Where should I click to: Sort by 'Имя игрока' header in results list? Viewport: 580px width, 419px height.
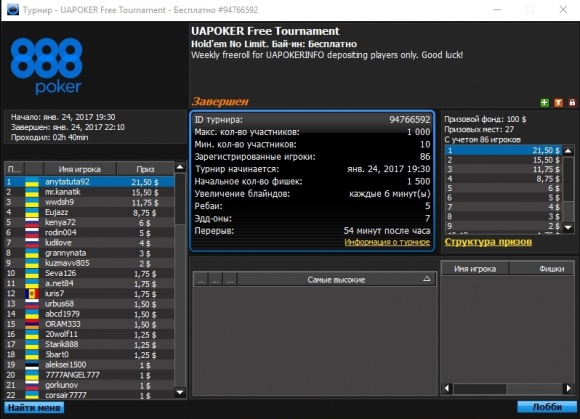(x=80, y=169)
